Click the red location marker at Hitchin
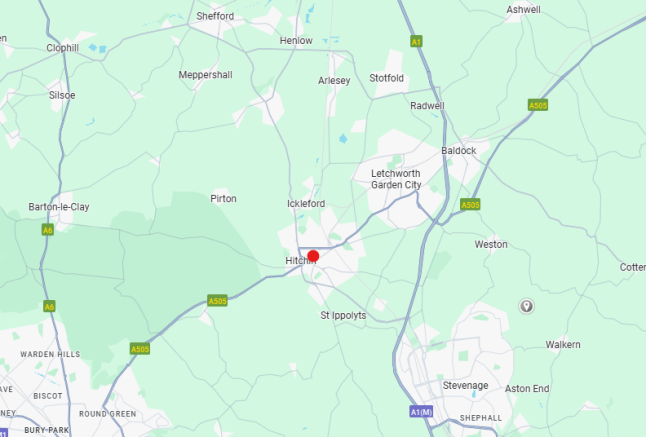The image size is (646, 437). [313, 256]
